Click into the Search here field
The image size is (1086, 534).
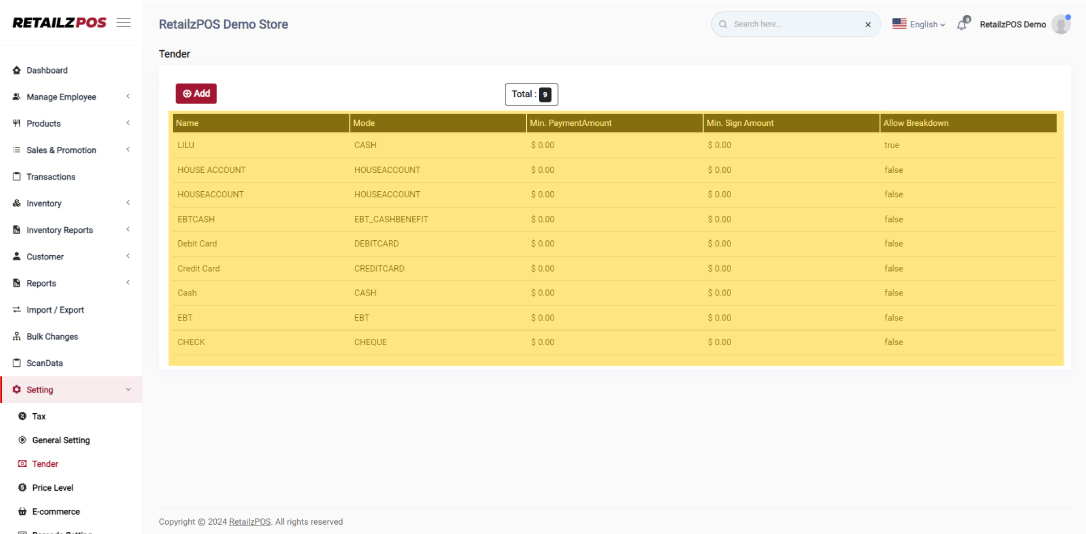pyautogui.click(x=790, y=24)
